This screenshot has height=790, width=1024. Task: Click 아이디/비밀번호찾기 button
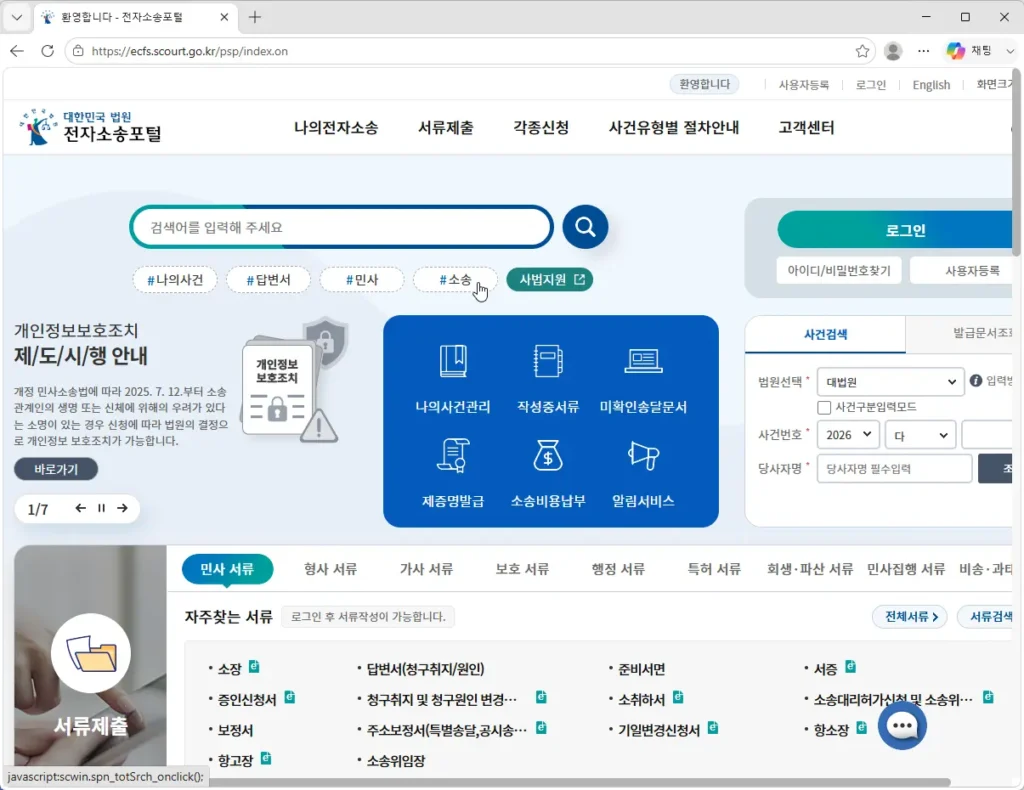[839, 270]
